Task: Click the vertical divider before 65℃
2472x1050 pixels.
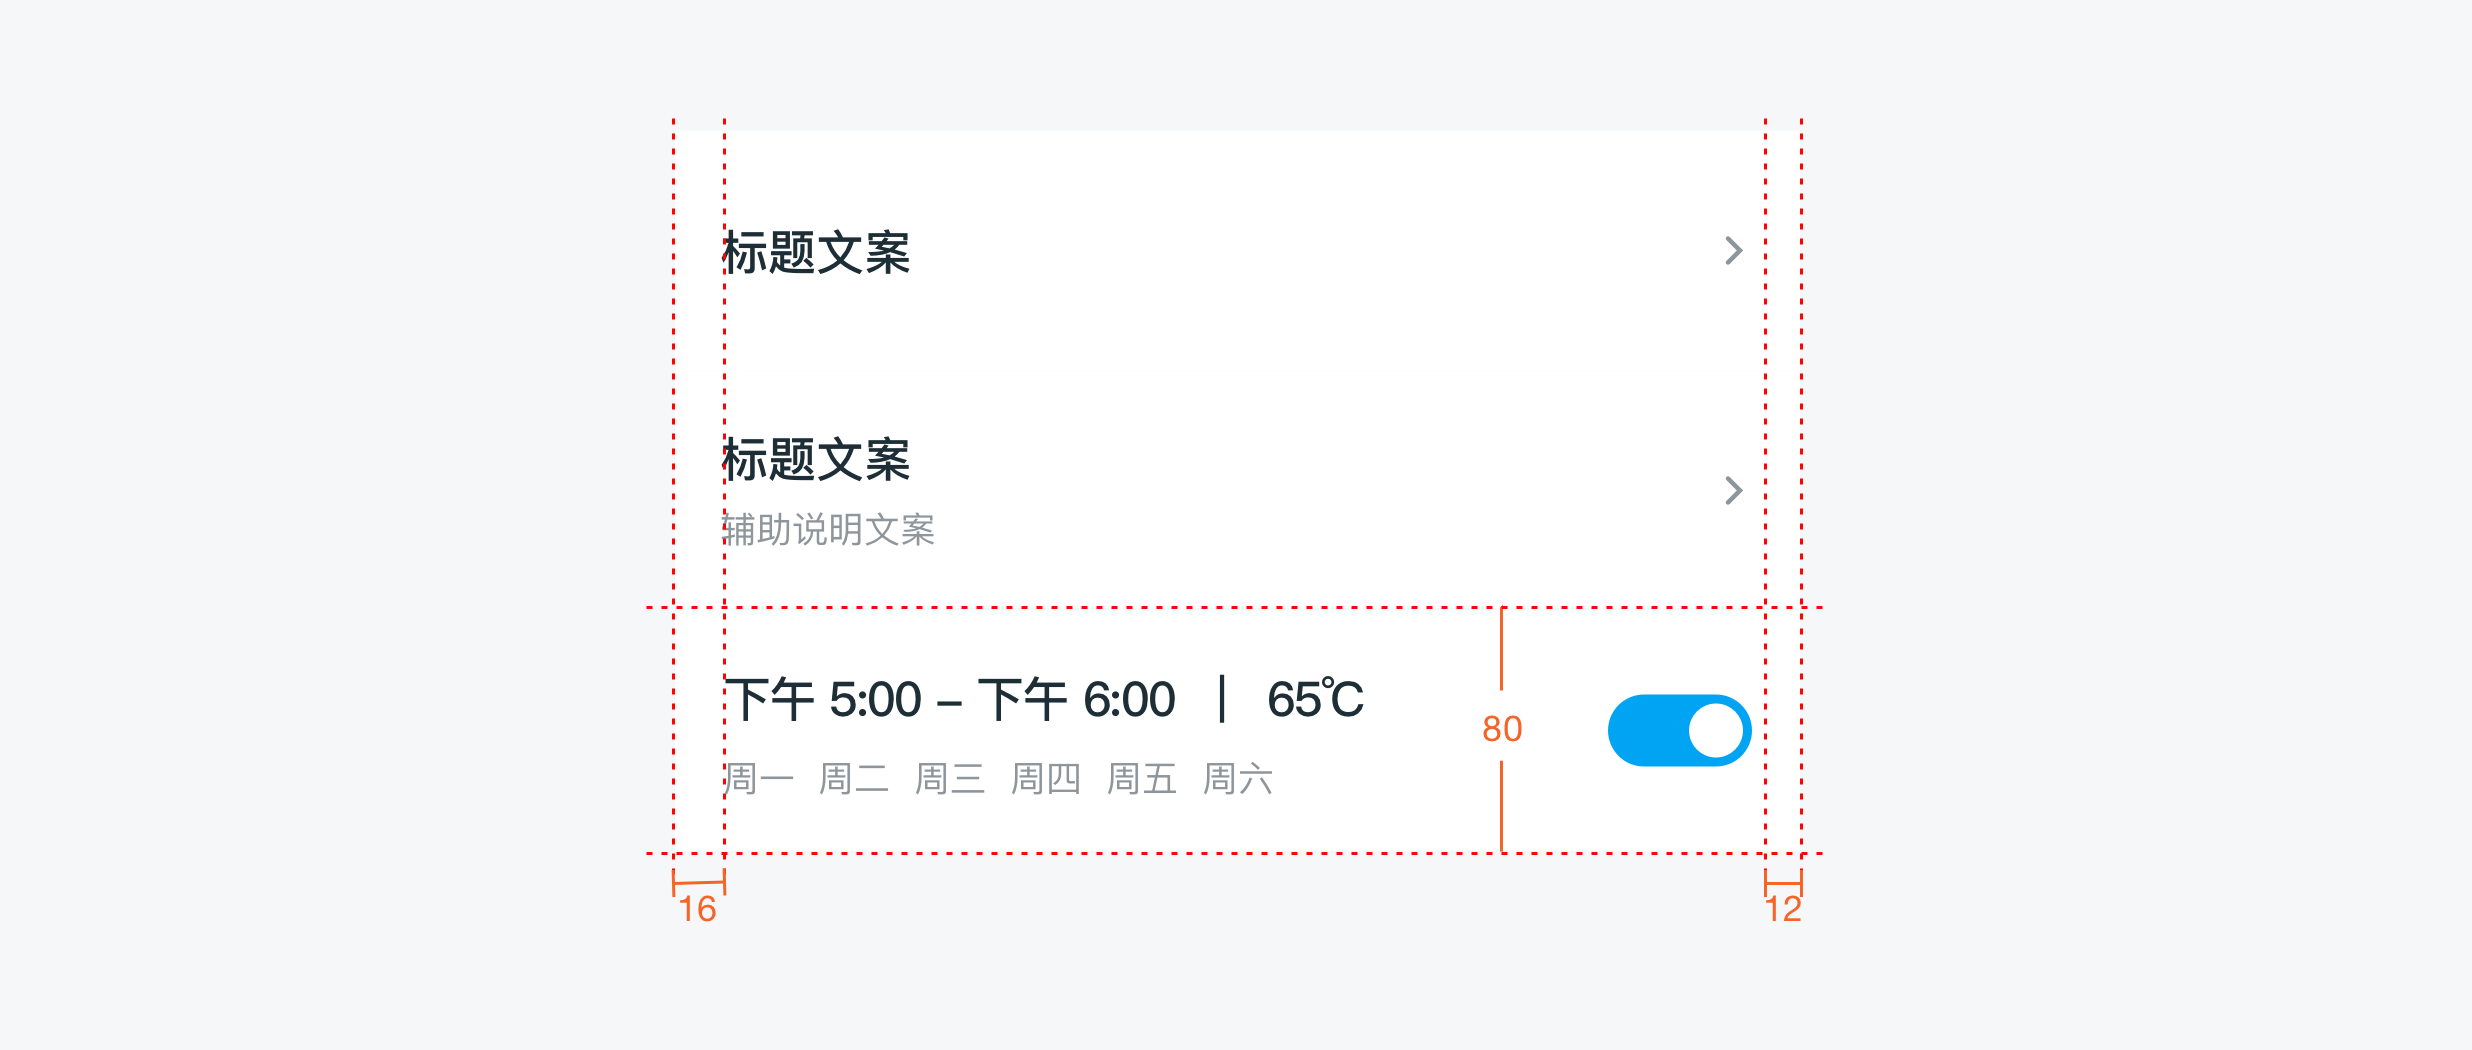Action: [1222, 698]
